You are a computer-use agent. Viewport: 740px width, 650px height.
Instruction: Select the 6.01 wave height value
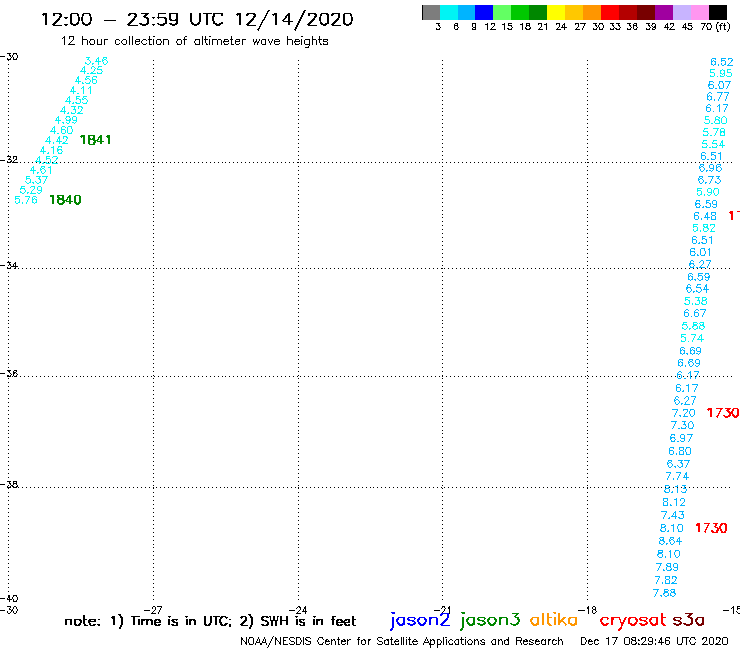click(x=700, y=253)
